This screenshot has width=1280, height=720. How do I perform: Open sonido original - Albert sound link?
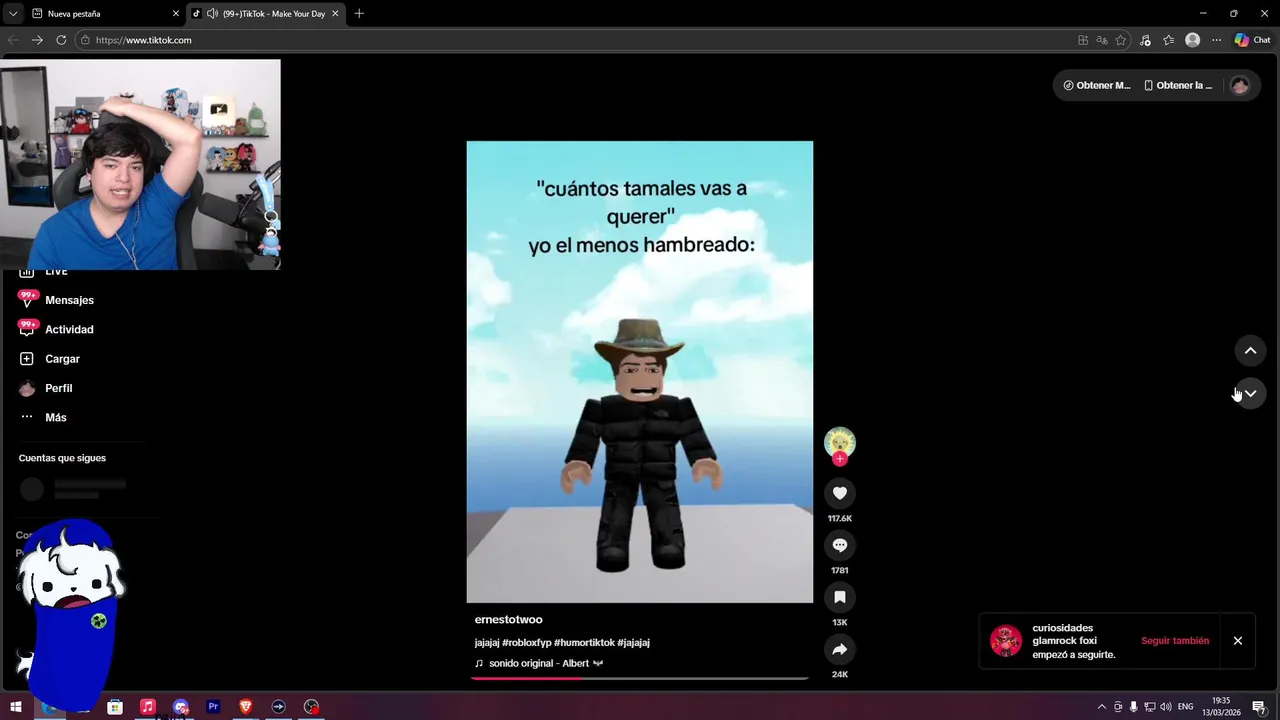(539, 663)
